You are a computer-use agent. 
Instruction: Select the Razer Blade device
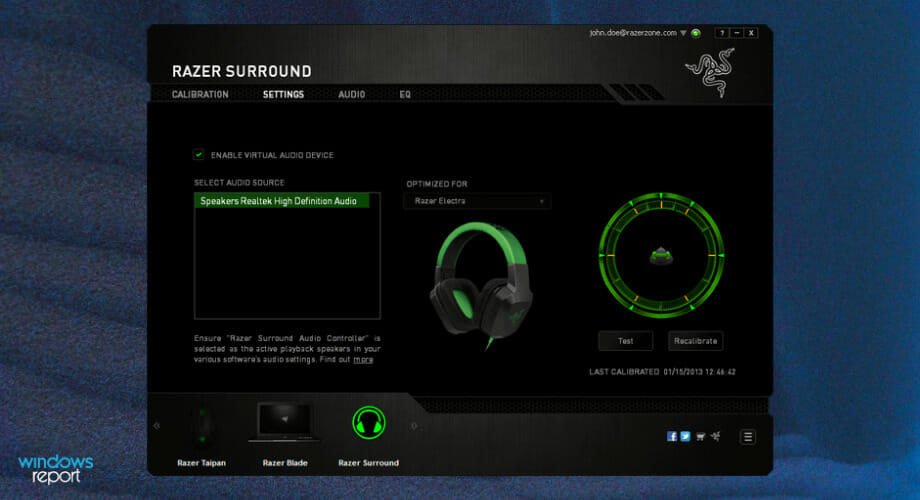pos(285,435)
